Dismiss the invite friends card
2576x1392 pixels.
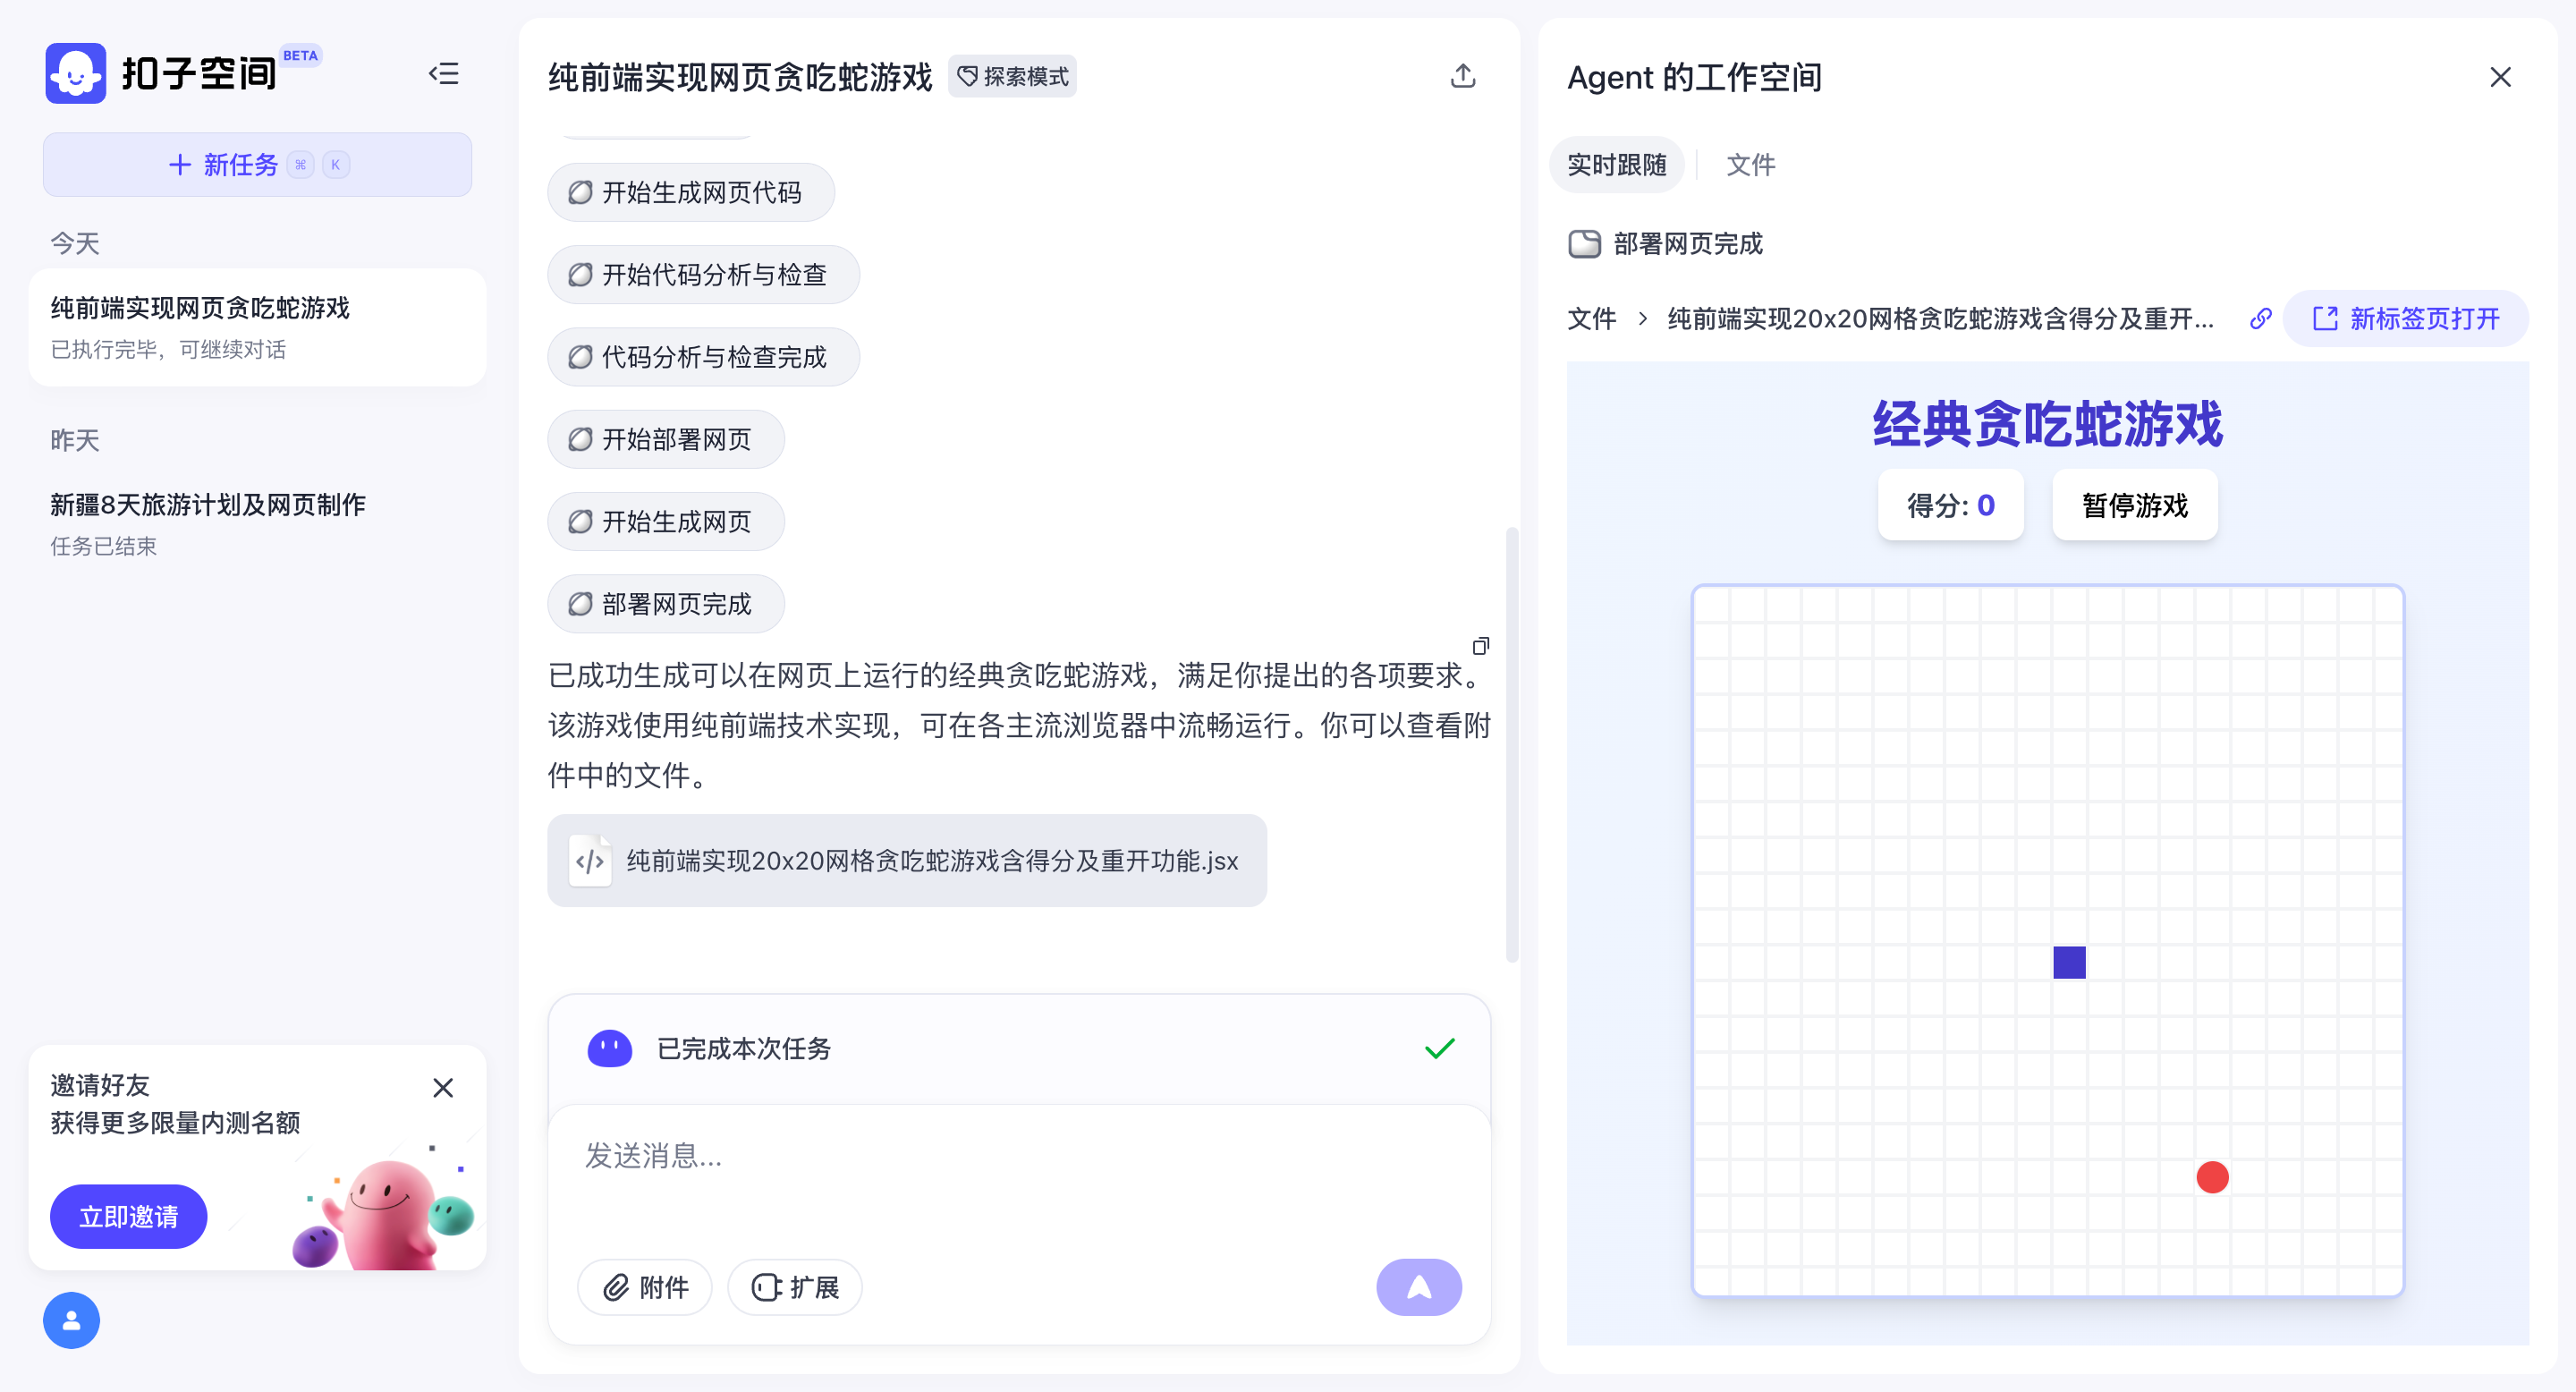(x=443, y=1087)
